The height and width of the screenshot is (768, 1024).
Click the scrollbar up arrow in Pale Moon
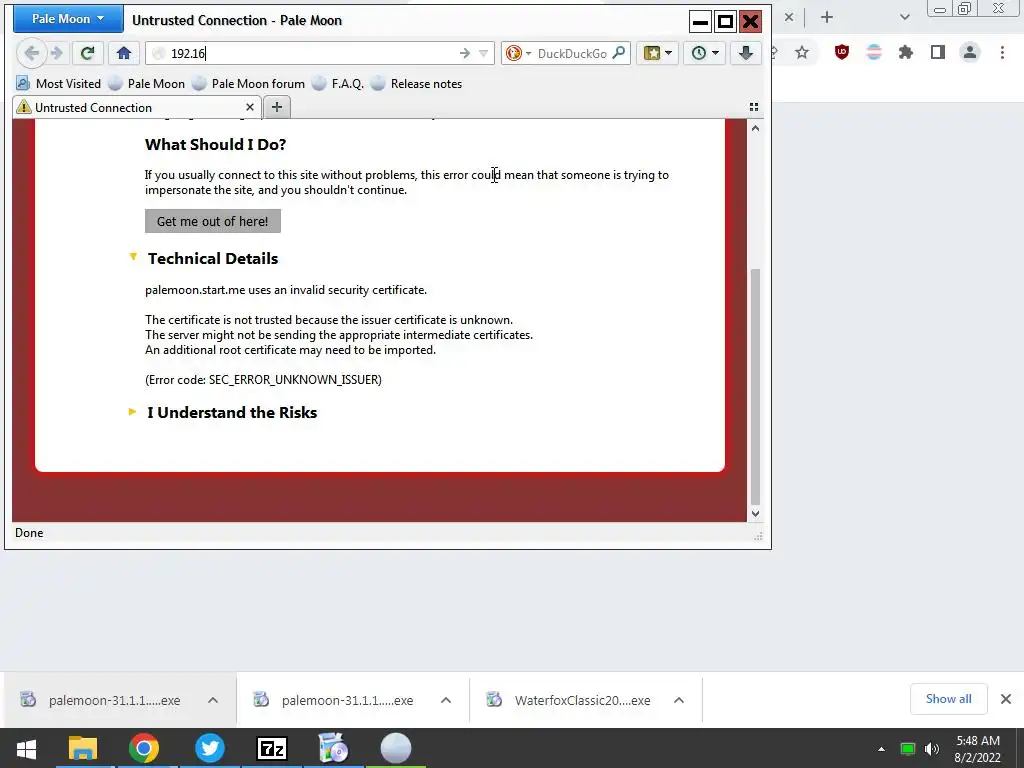click(755, 128)
